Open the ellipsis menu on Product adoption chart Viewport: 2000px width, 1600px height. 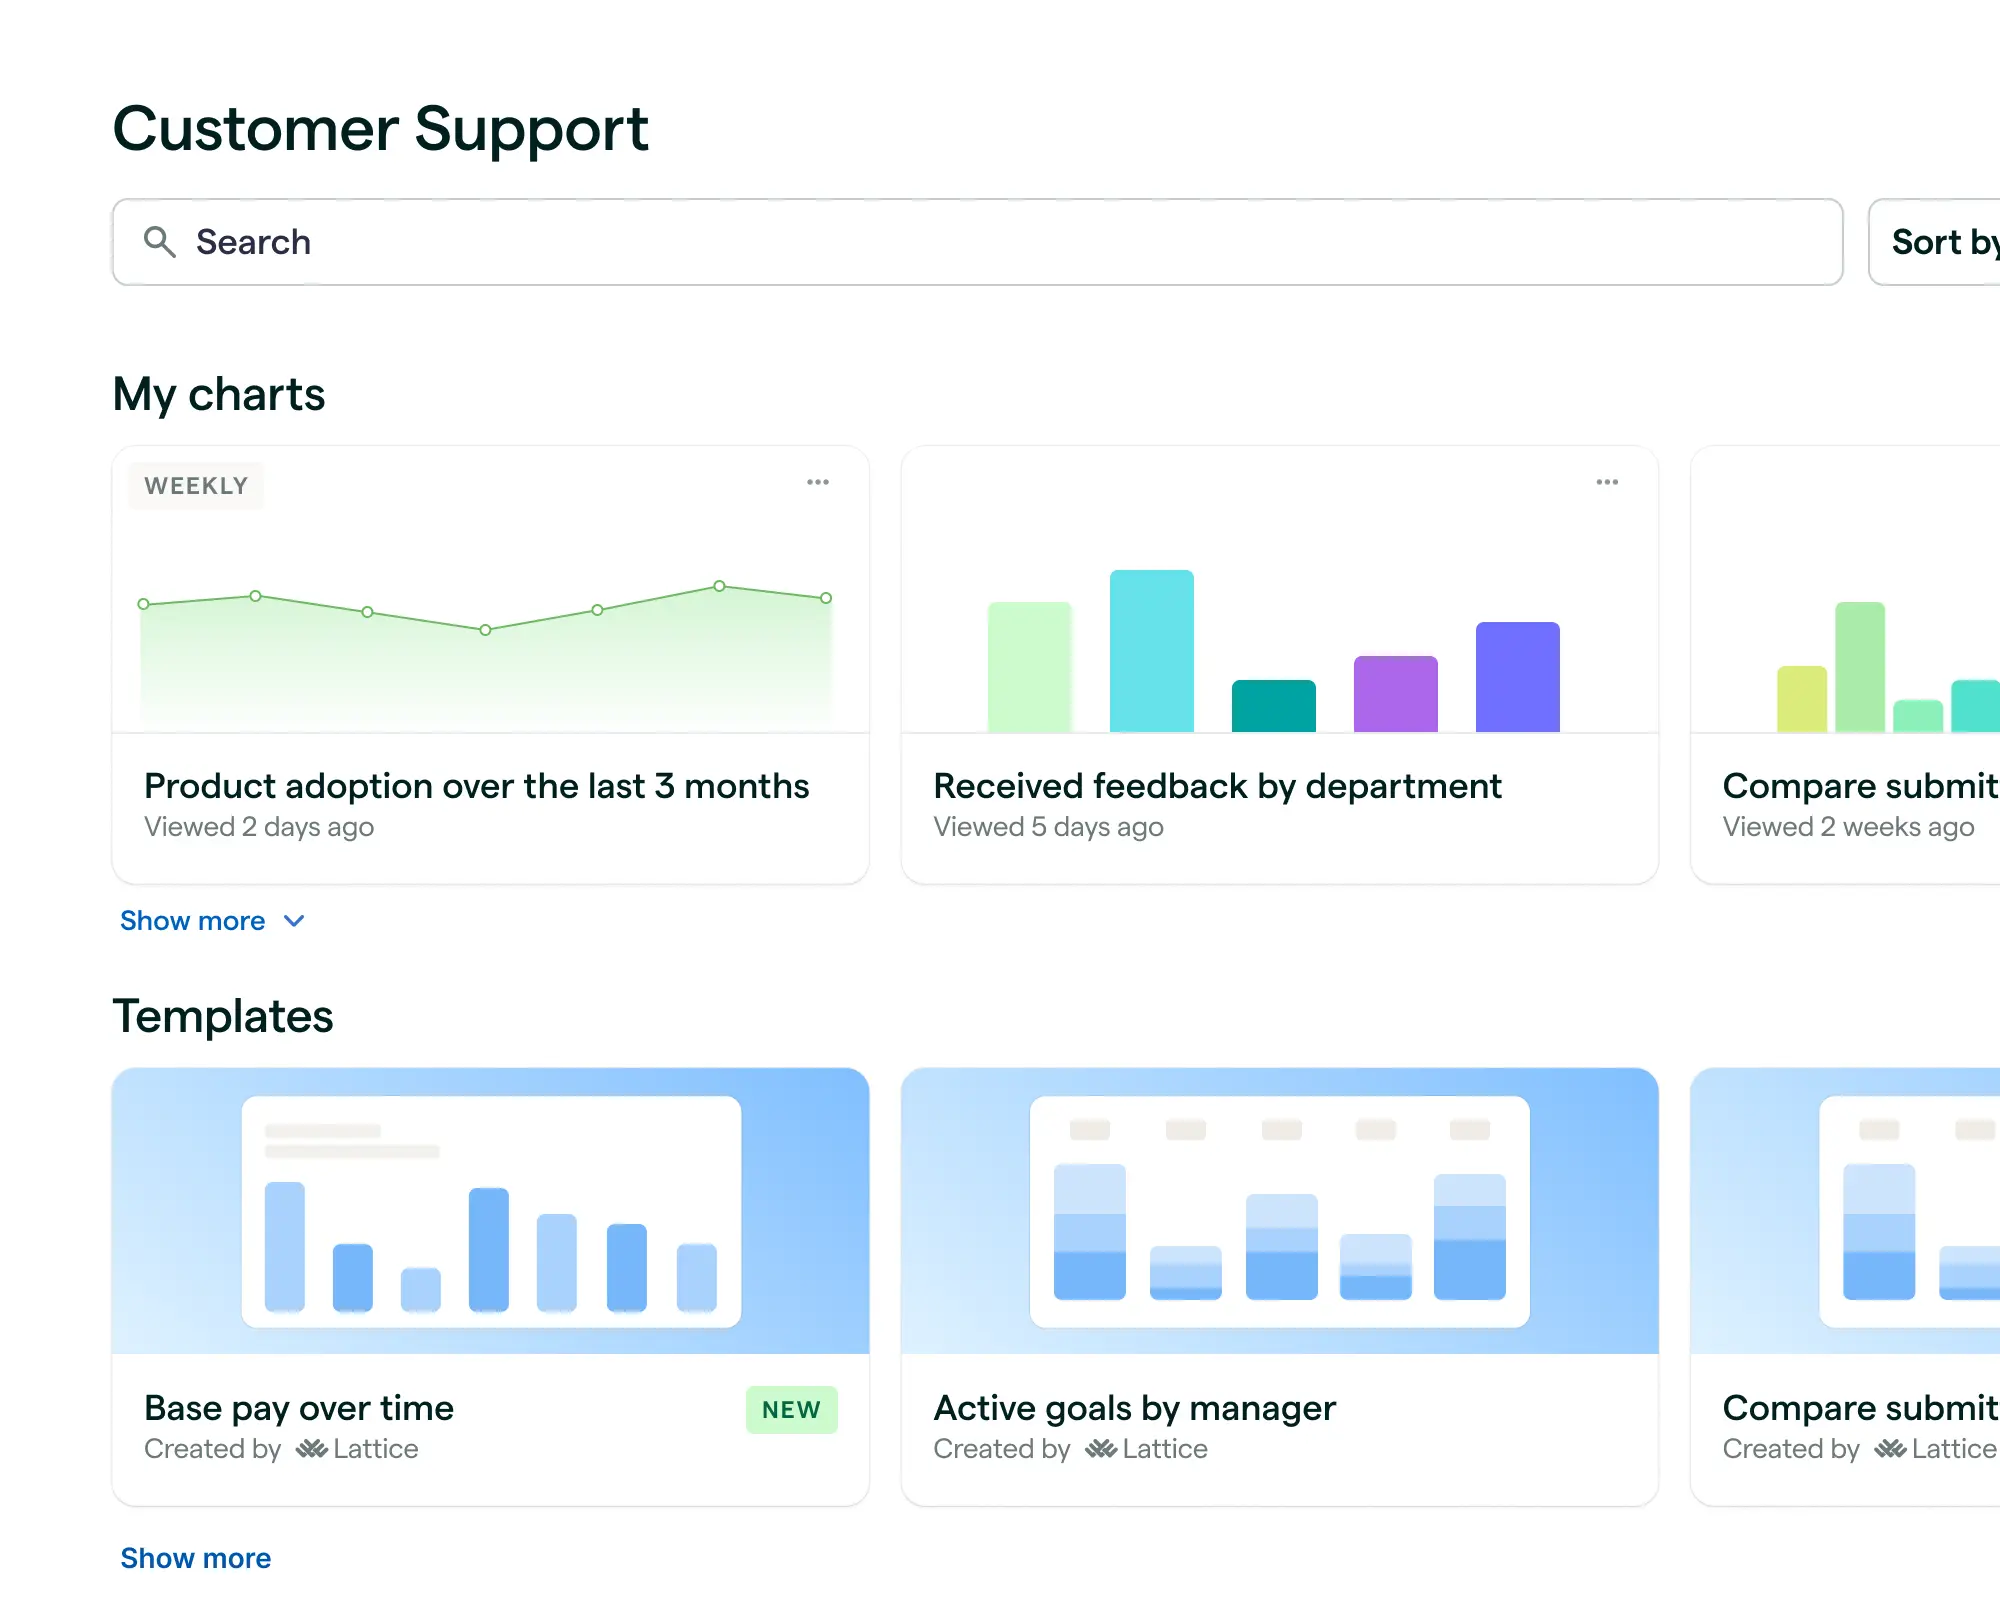818,482
